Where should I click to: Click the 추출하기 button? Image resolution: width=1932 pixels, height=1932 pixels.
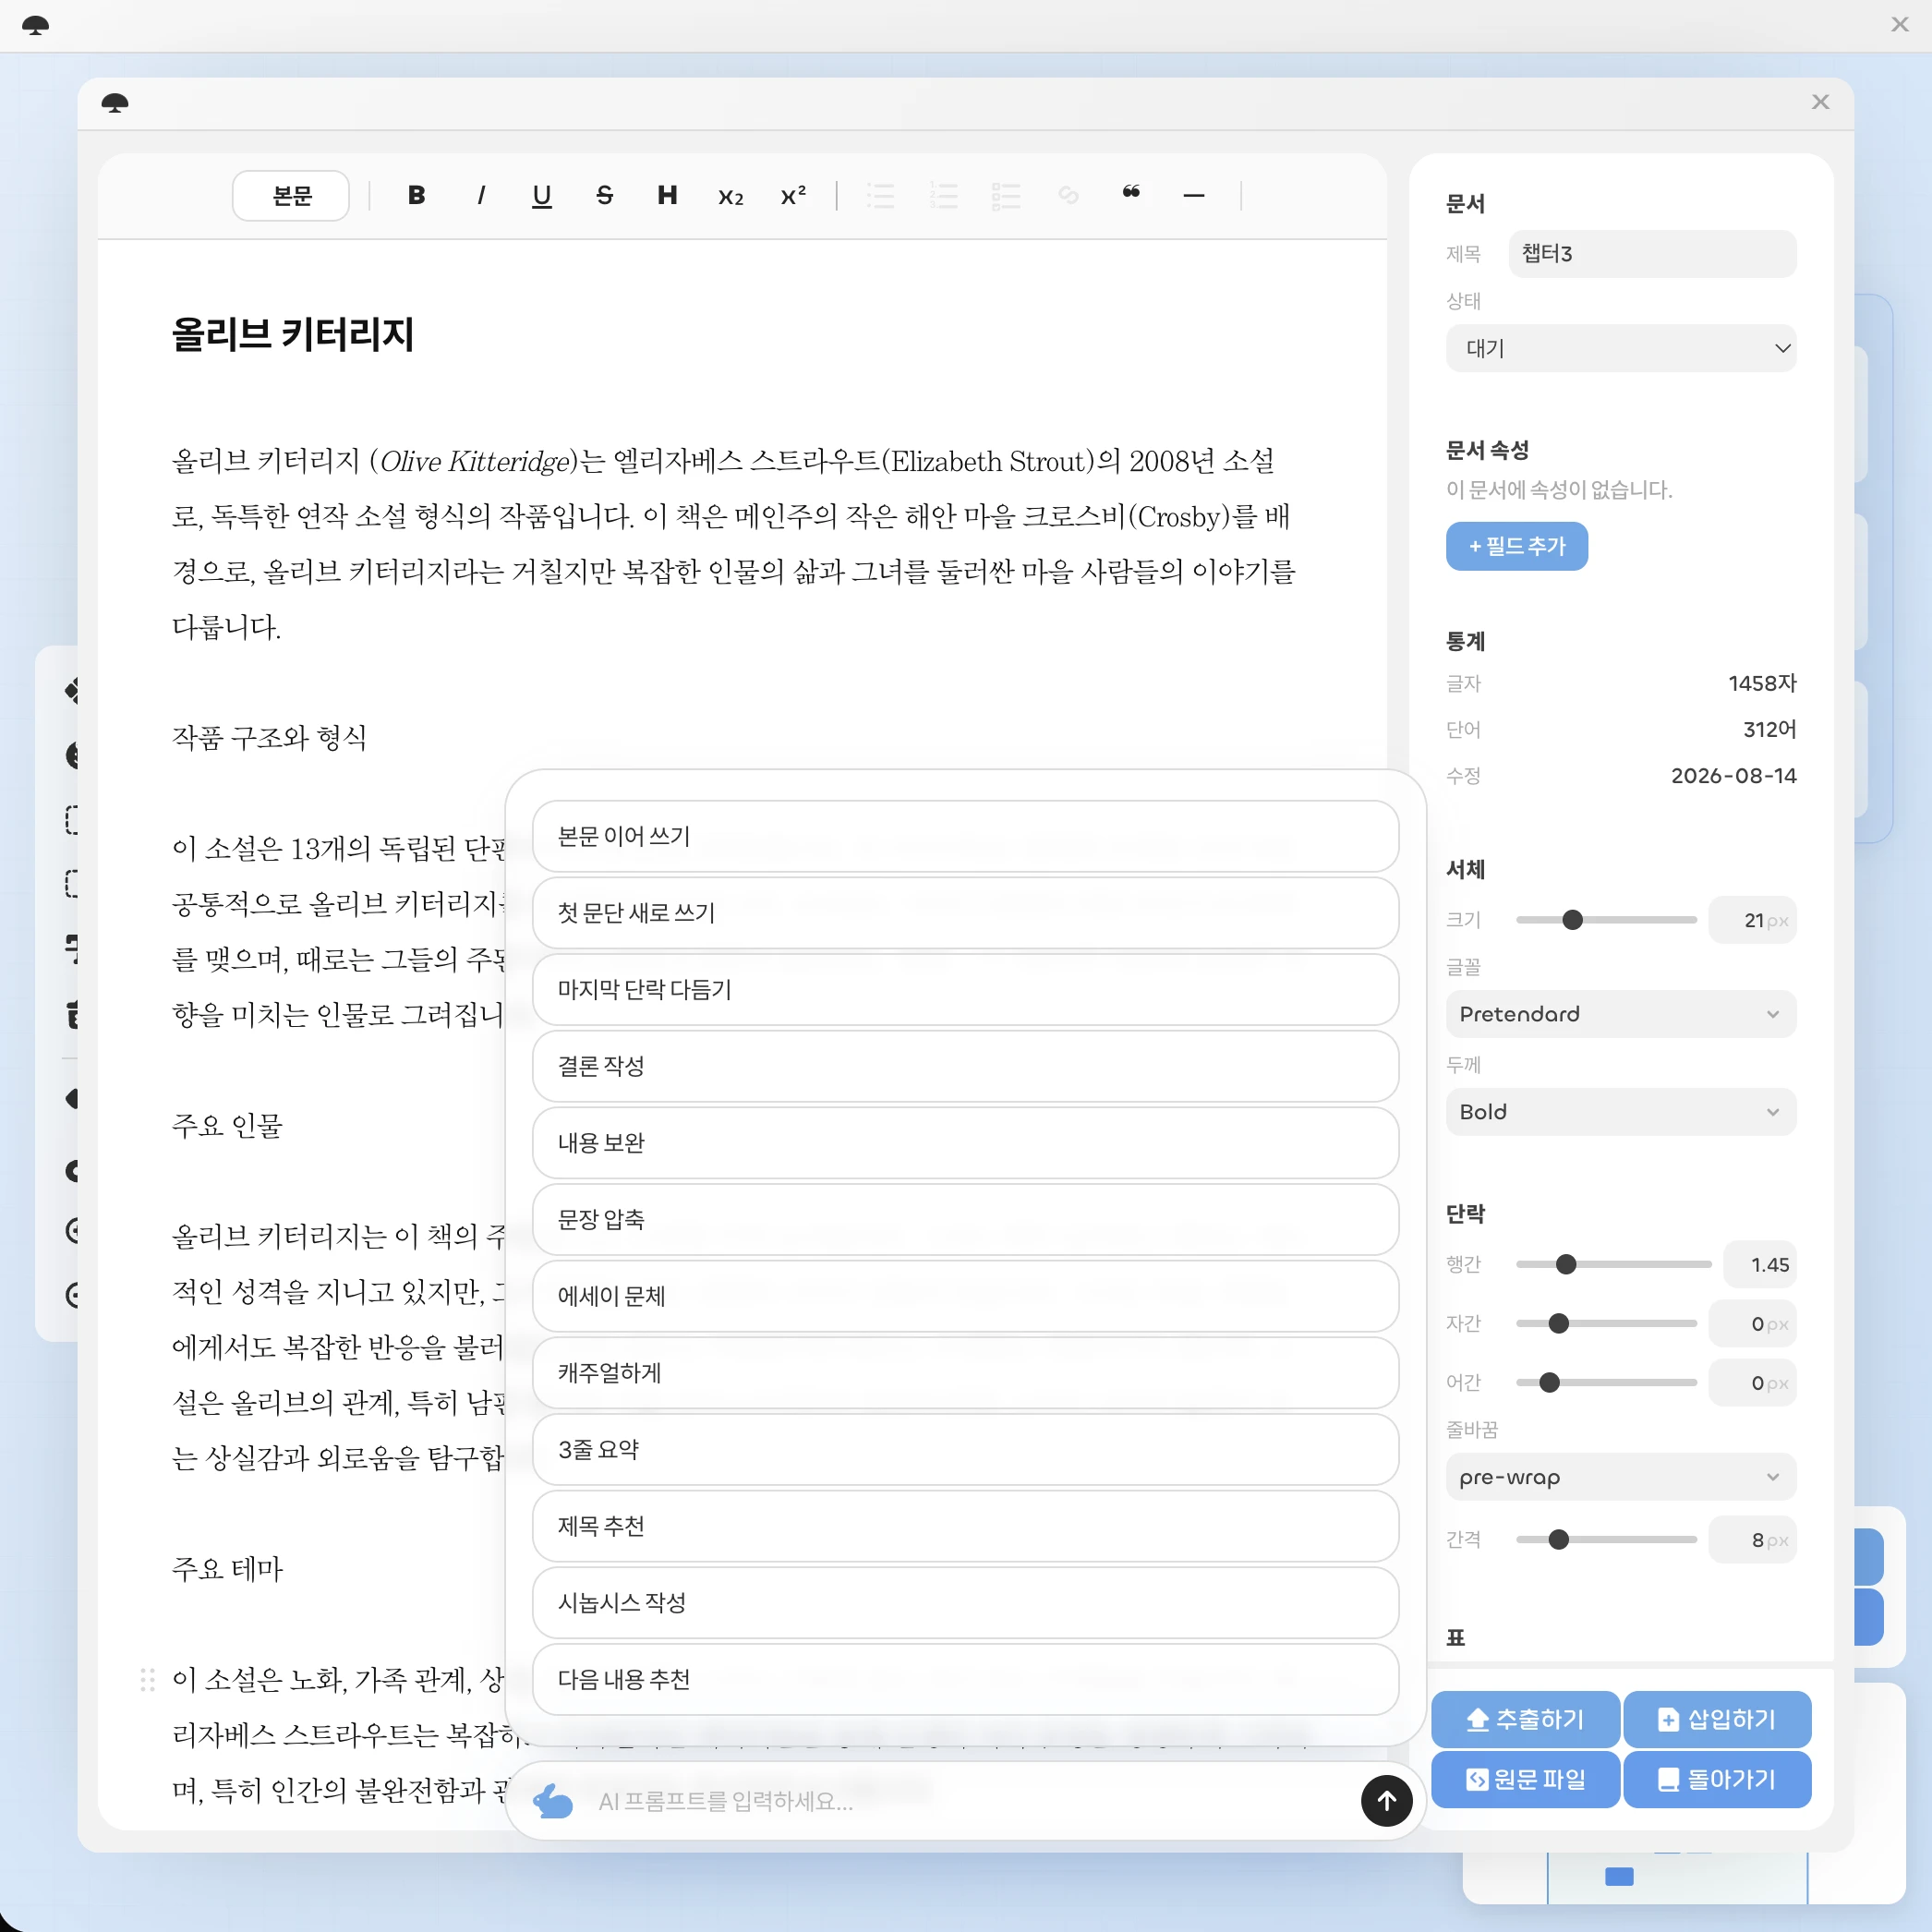1525,1719
